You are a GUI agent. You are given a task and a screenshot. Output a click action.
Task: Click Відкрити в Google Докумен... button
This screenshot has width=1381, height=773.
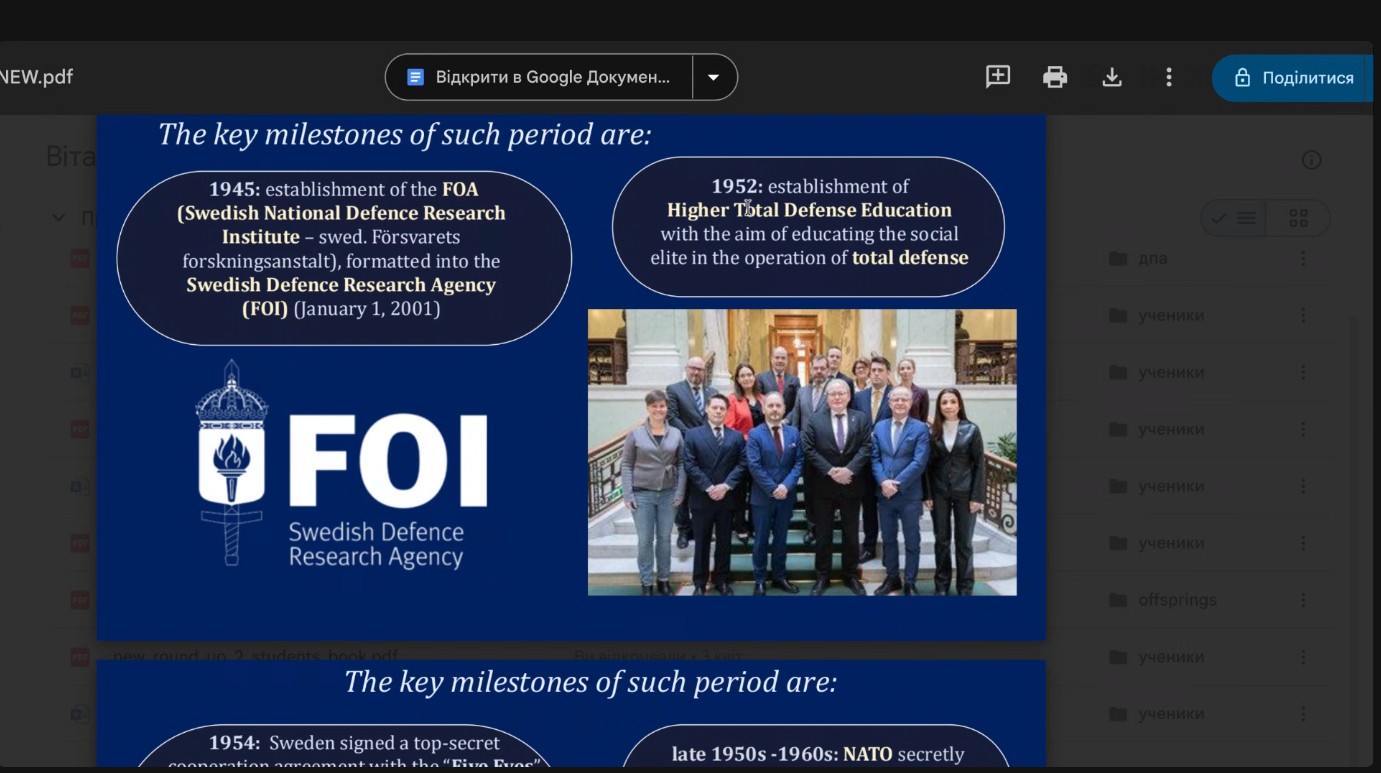click(x=540, y=77)
